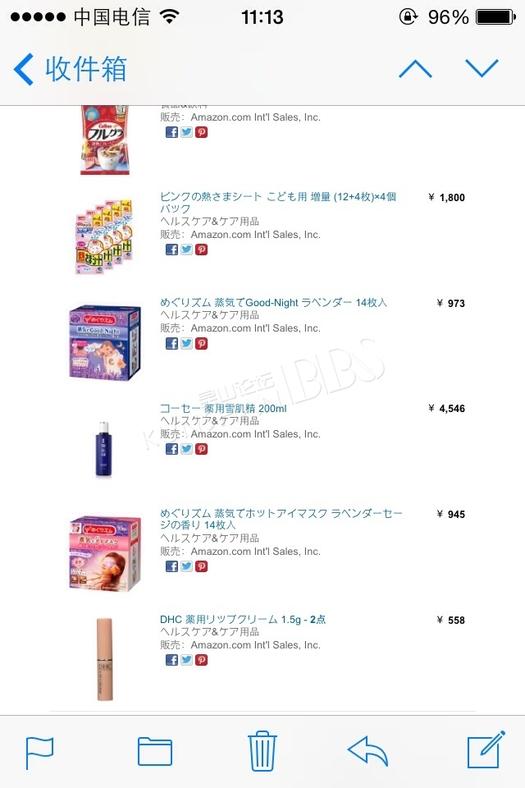Open めぐりズム Good-Night ラベンダー link
The width and height of the screenshot is (525, 788).
click(273, 303)
